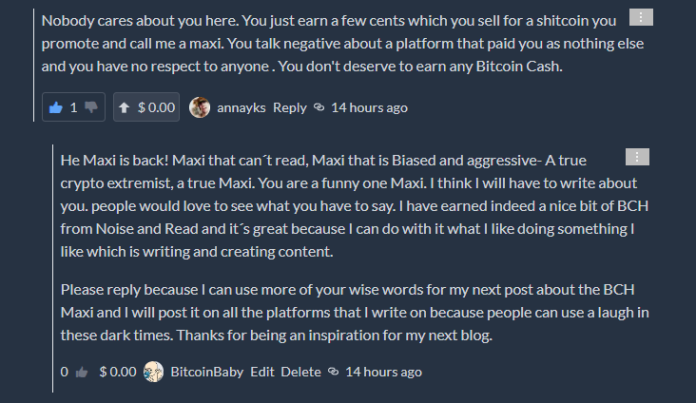Click the 0 like count on BitcoinBaby's comment

(64, 371)
